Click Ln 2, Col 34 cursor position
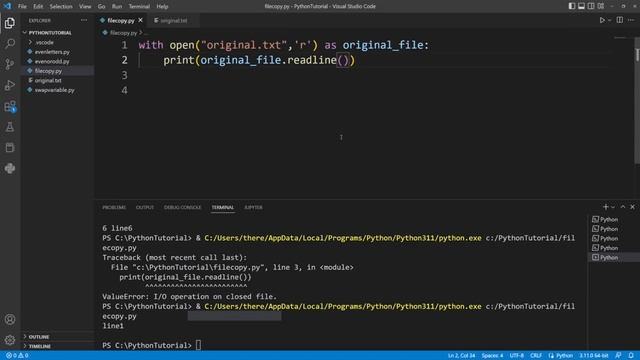The width and height of the screenshot is (640, 360). coord(461,356)
